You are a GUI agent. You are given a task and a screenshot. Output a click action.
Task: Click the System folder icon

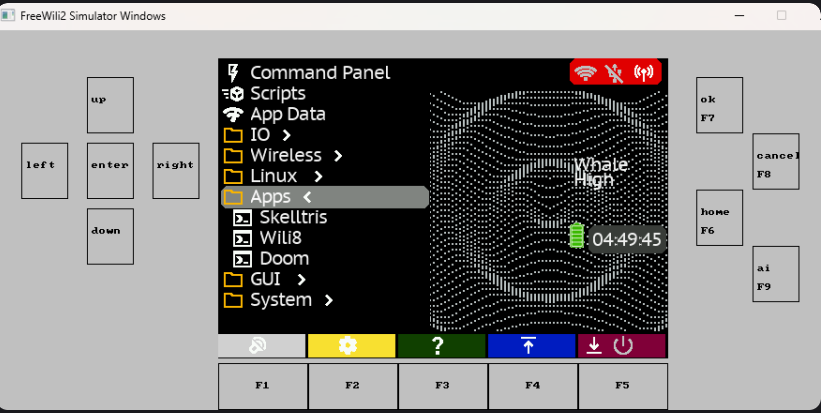pos(233,300)
